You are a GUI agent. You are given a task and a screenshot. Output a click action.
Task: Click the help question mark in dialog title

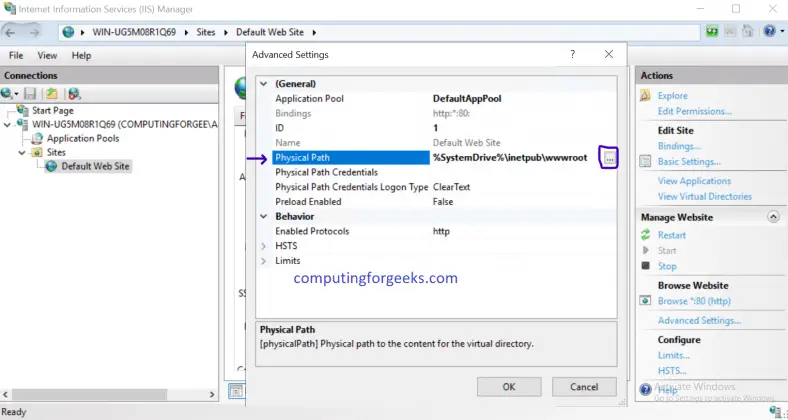pos(572,54)
